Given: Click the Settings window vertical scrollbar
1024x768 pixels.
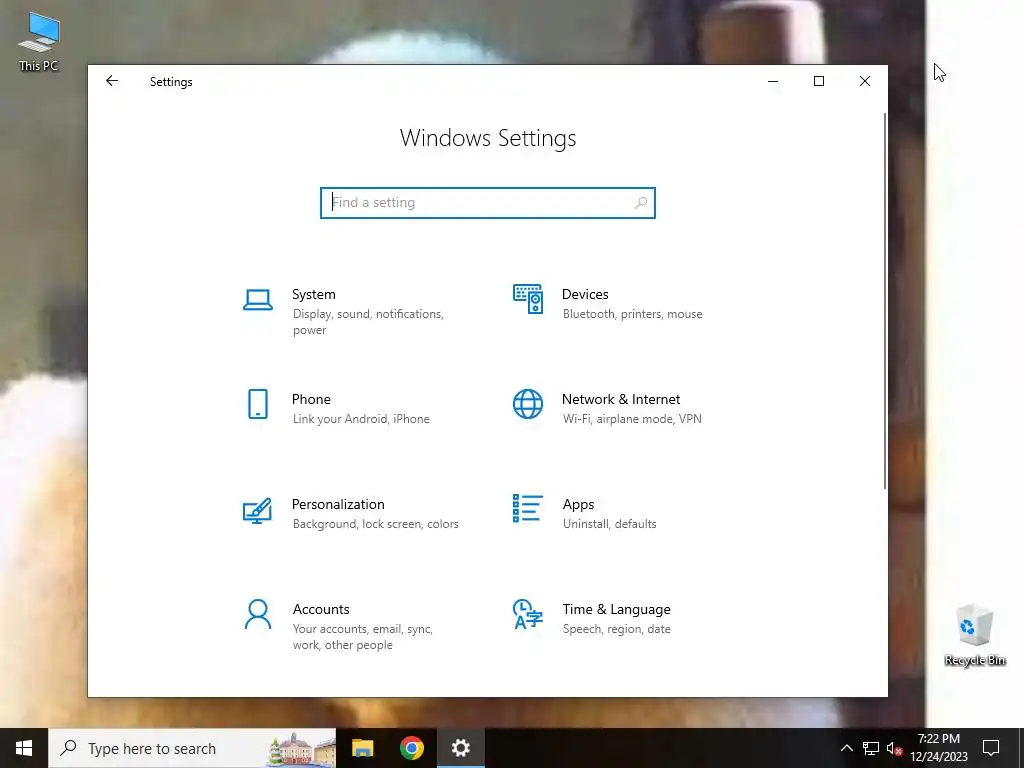Looking at the screenshot, I should (885, 300).
